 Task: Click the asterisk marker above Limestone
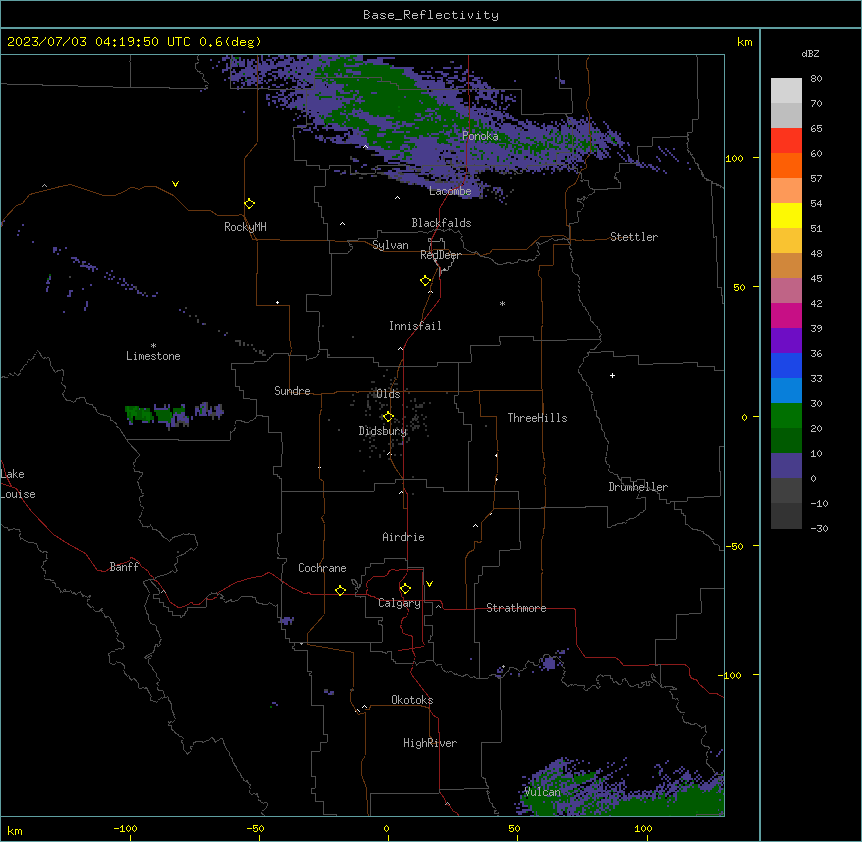153,346
